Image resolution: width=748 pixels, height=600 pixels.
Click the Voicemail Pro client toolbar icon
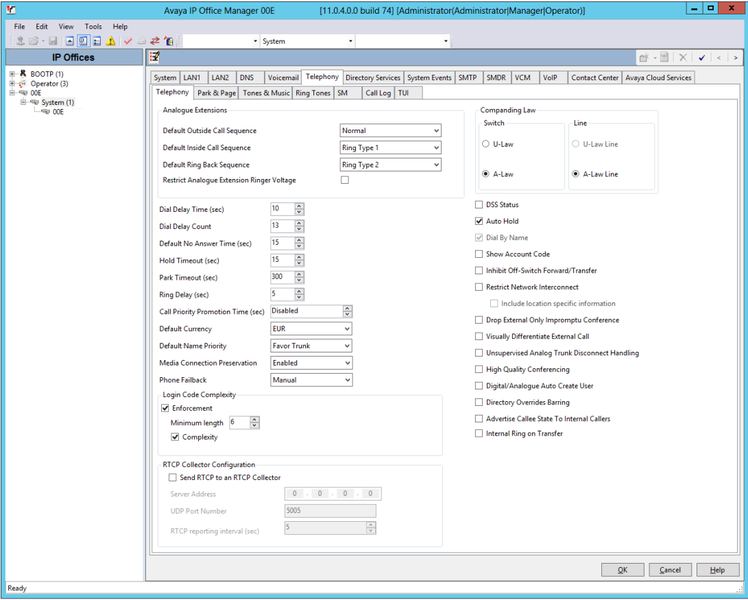[x=168, y=41]
